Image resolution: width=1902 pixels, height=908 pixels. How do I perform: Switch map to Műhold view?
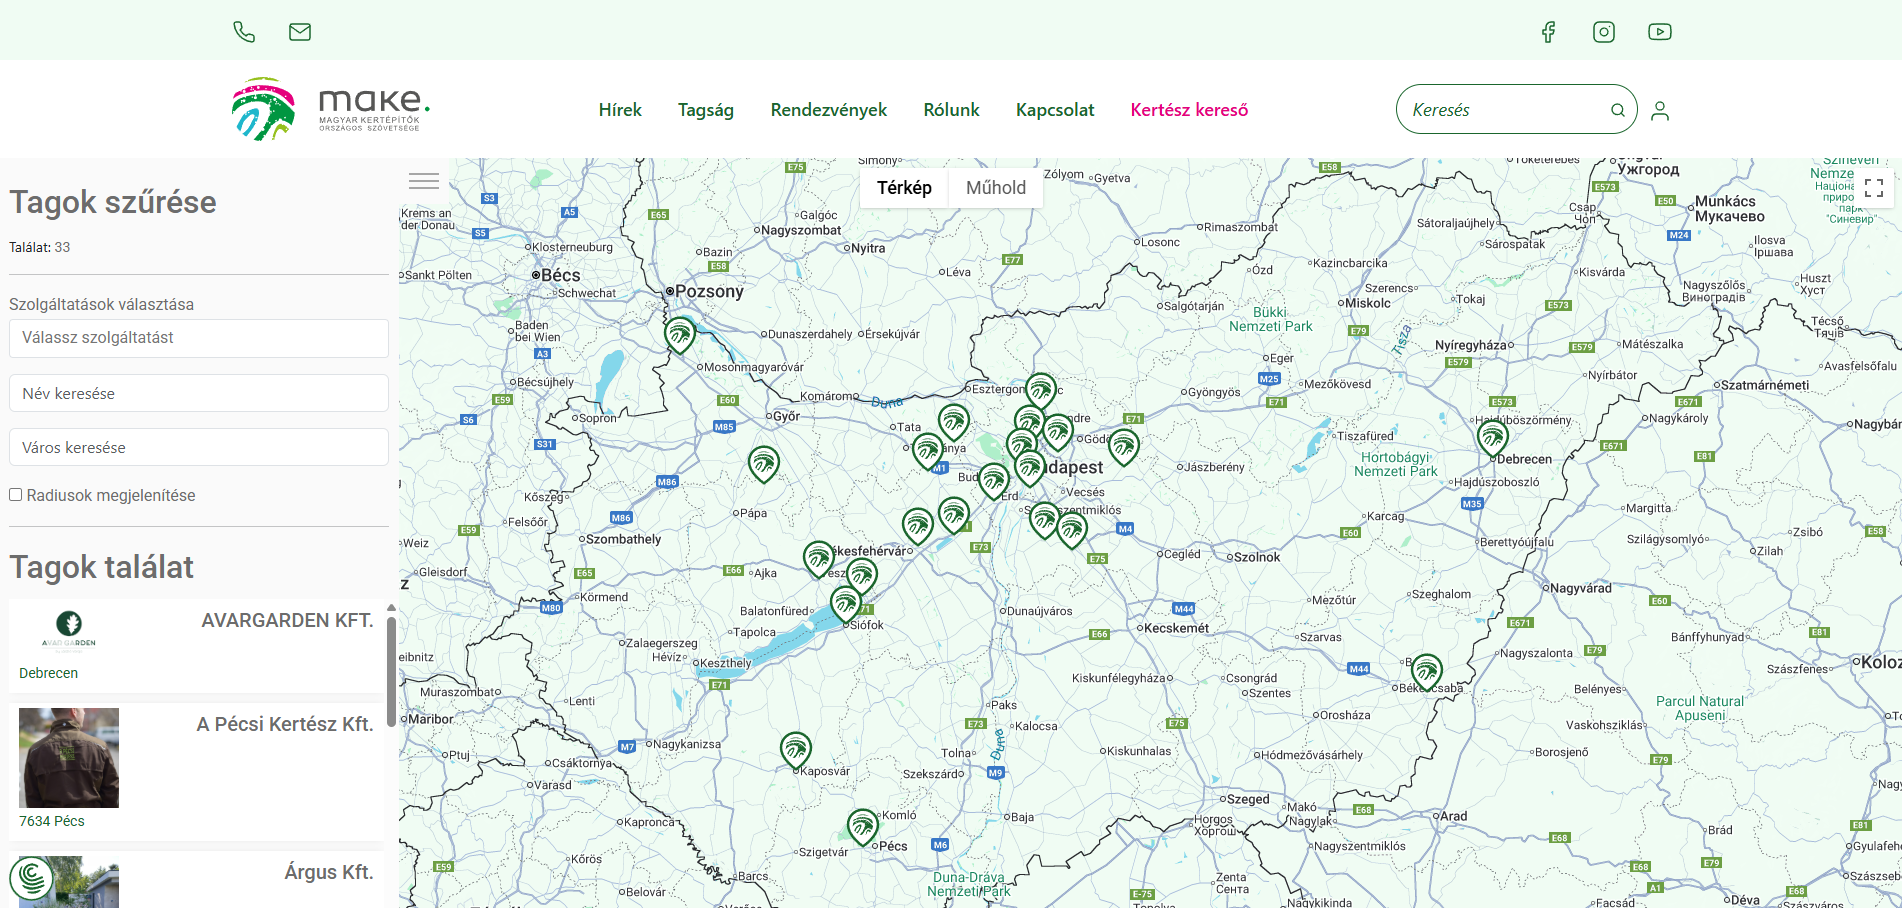[x=995, y=188]
